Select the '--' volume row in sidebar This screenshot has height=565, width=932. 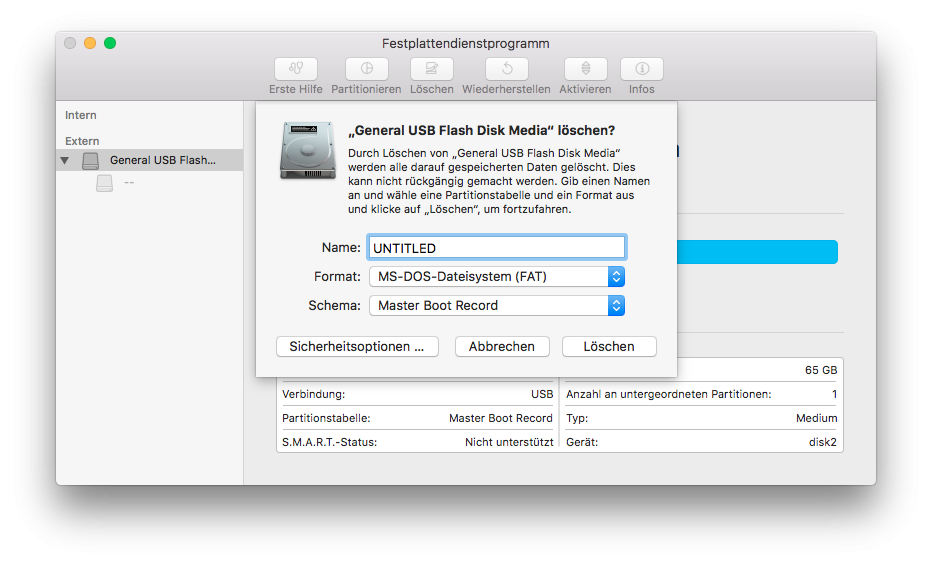[x=150, y=183]
